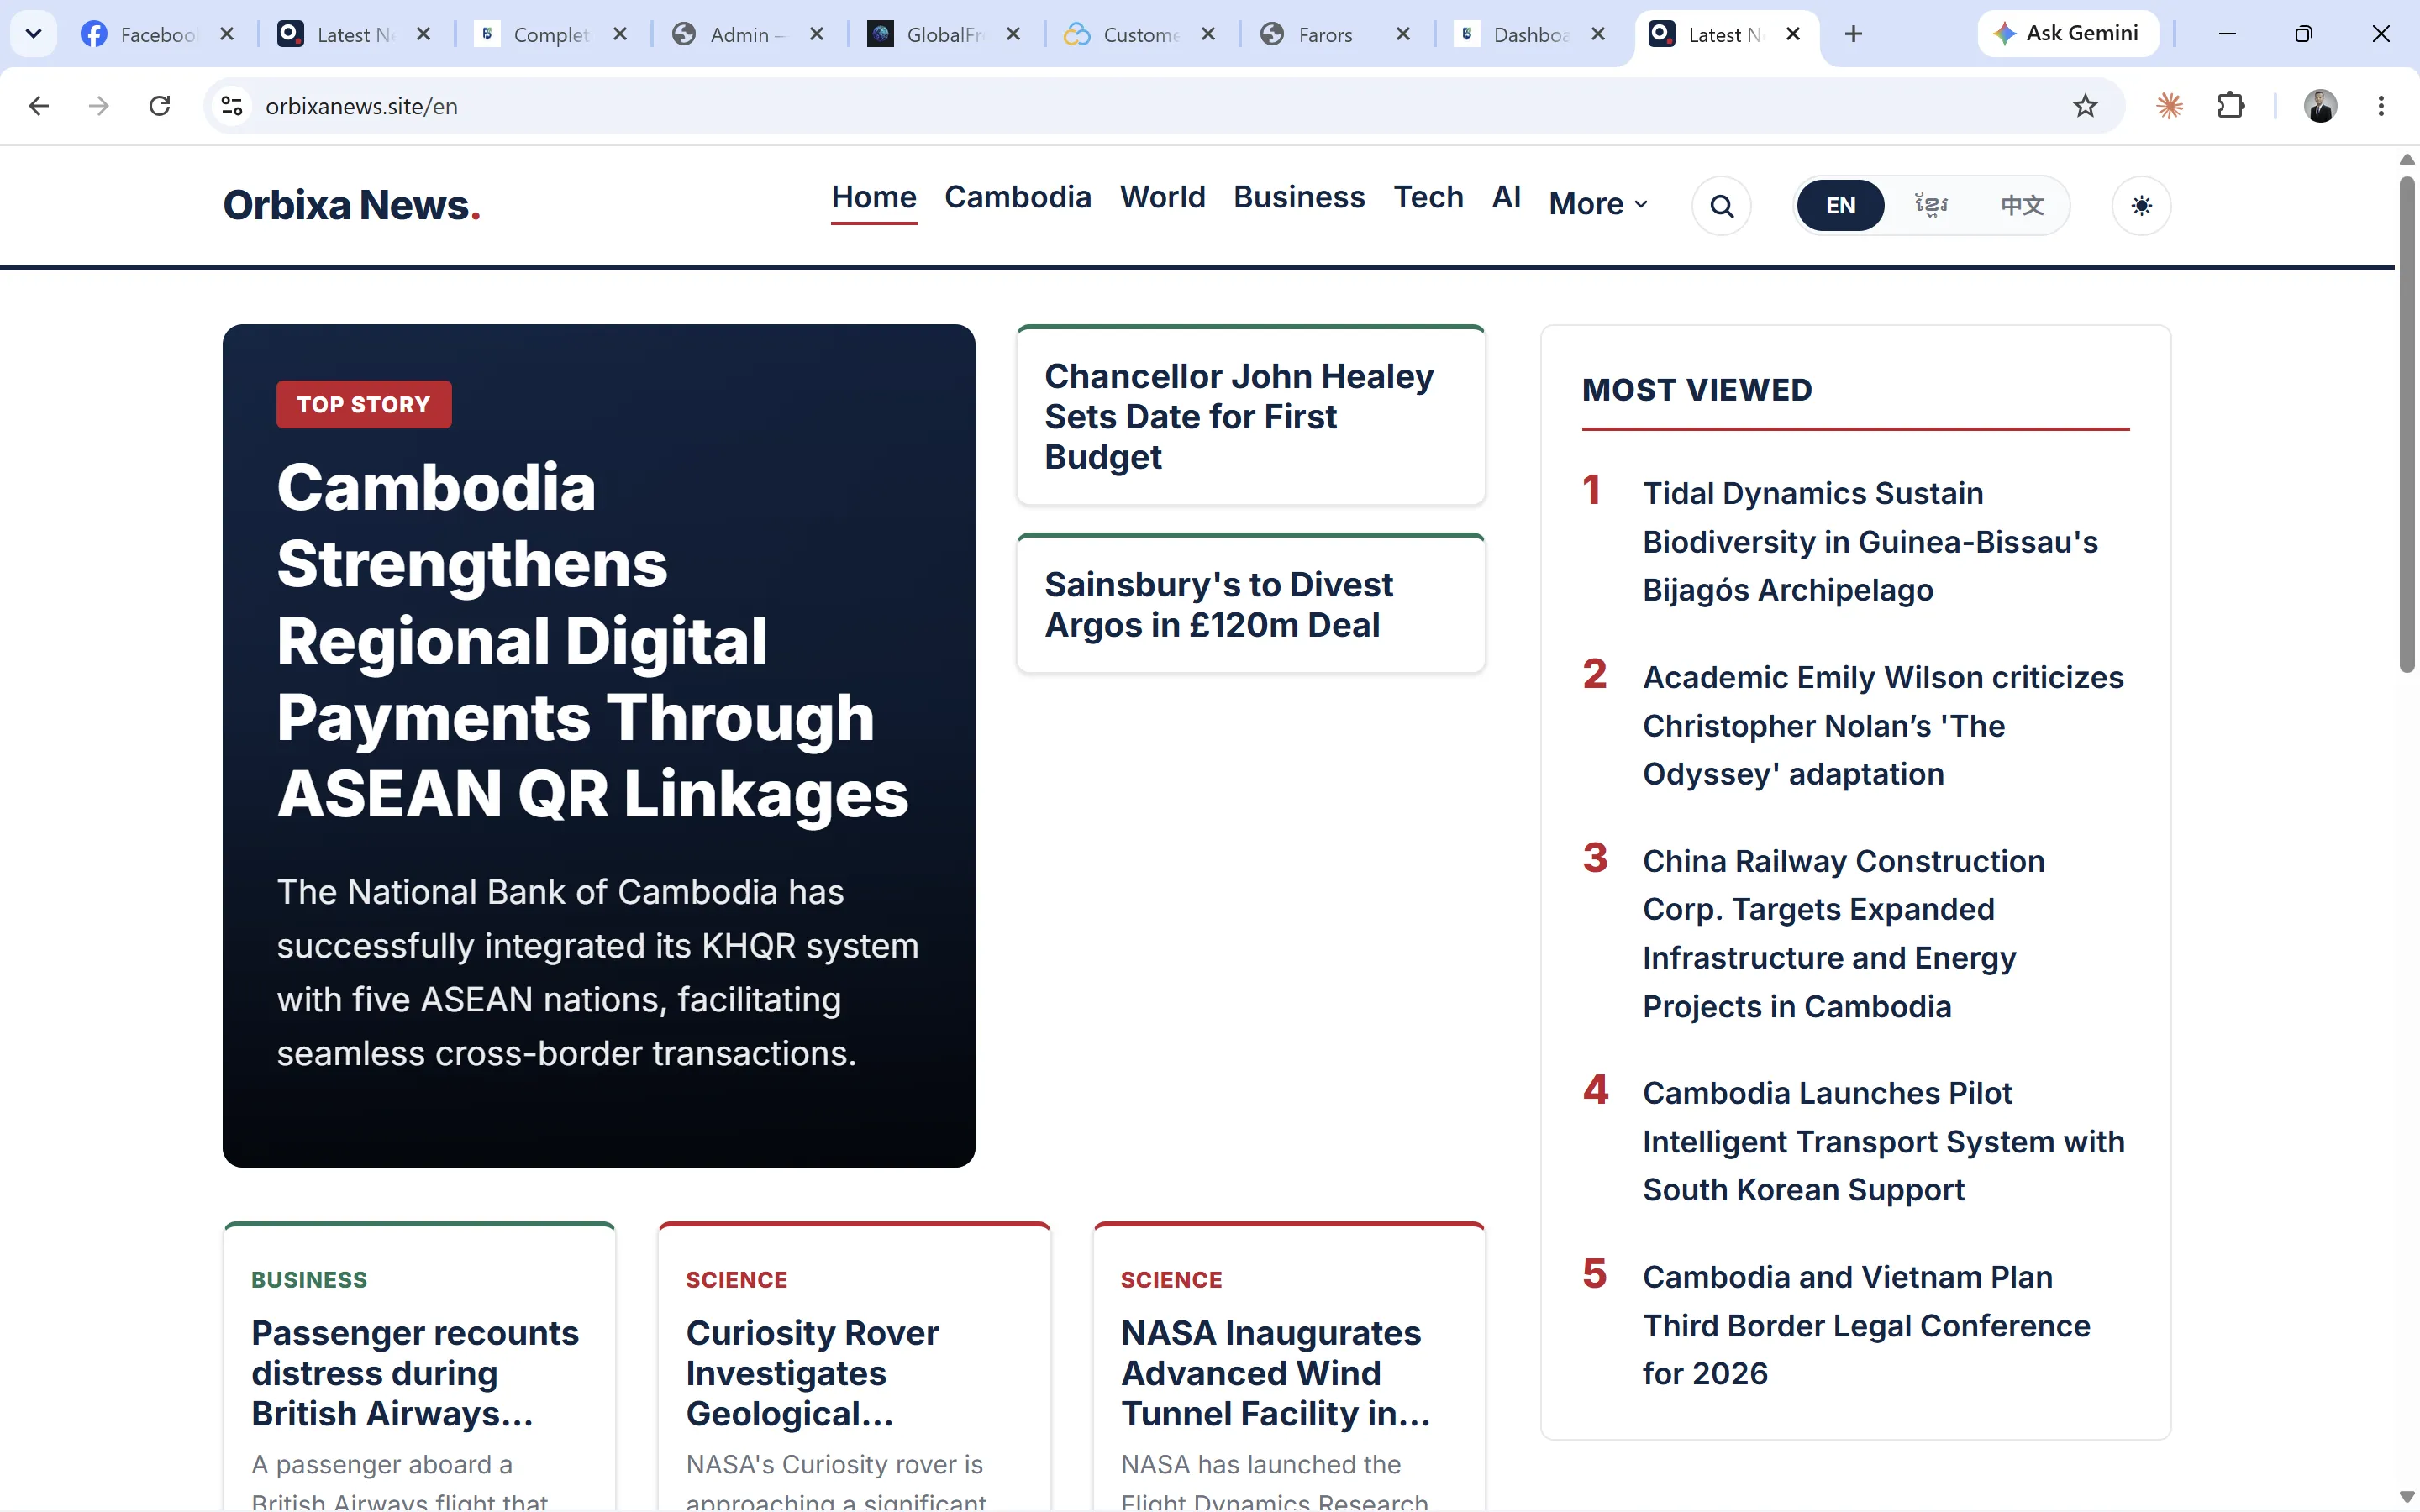
Task: Click the TOP STORY badge
Action: click(364, 404)
